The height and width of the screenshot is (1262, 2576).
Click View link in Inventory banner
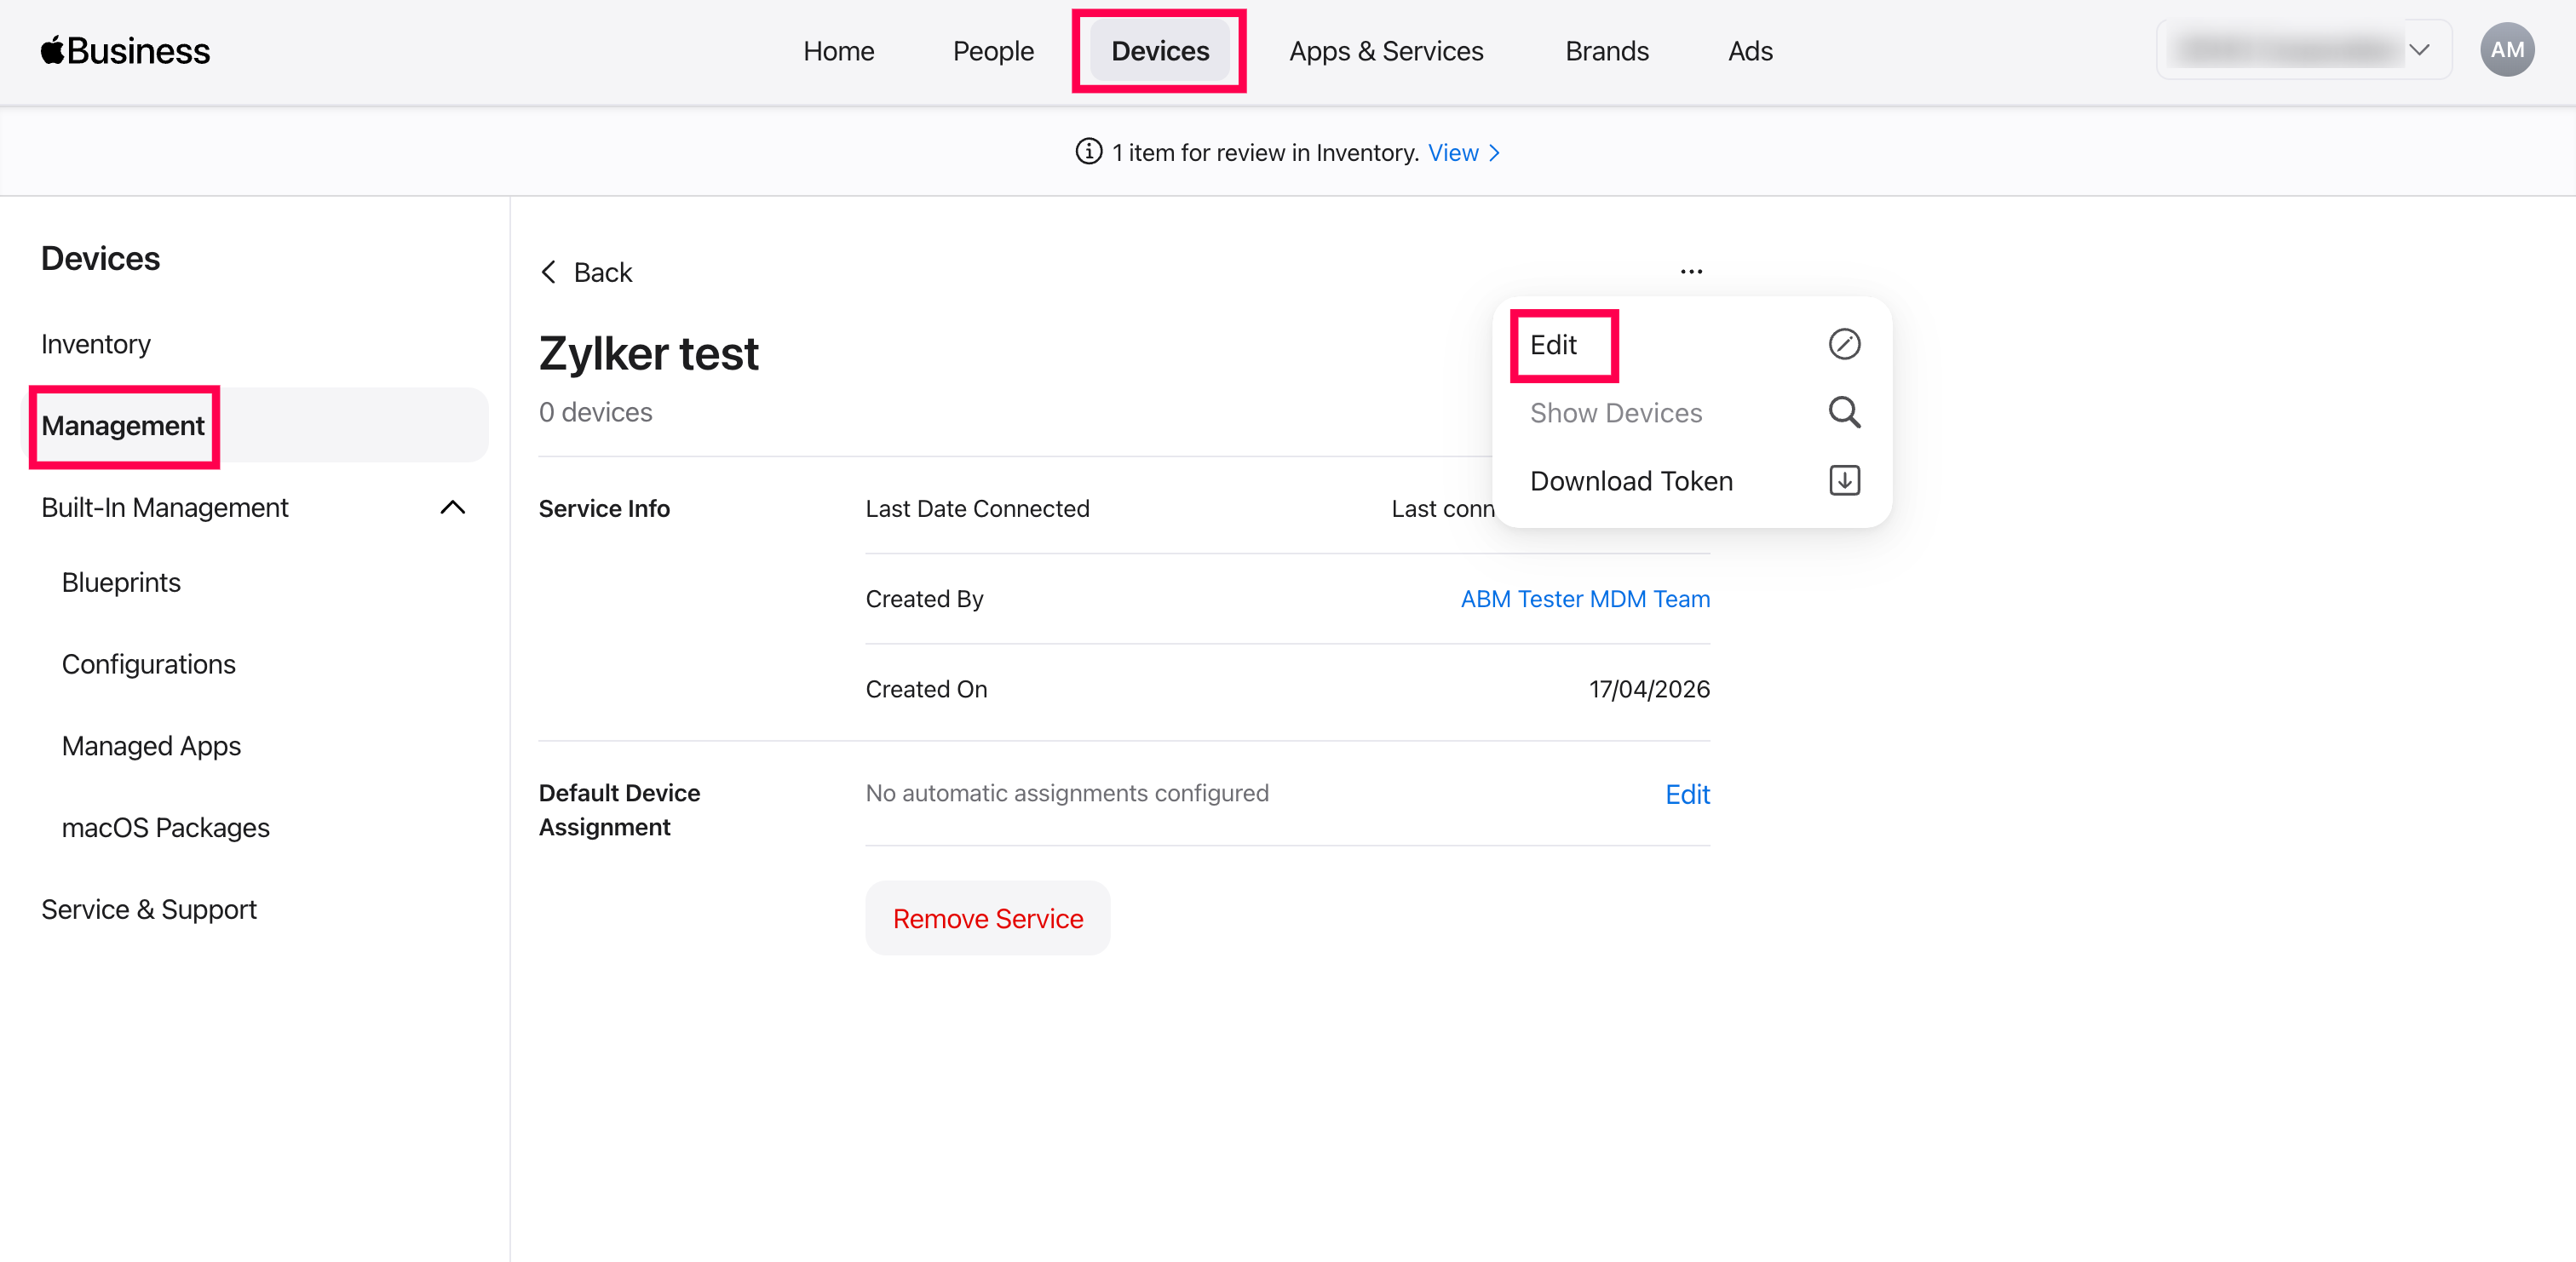point(1462,153)
